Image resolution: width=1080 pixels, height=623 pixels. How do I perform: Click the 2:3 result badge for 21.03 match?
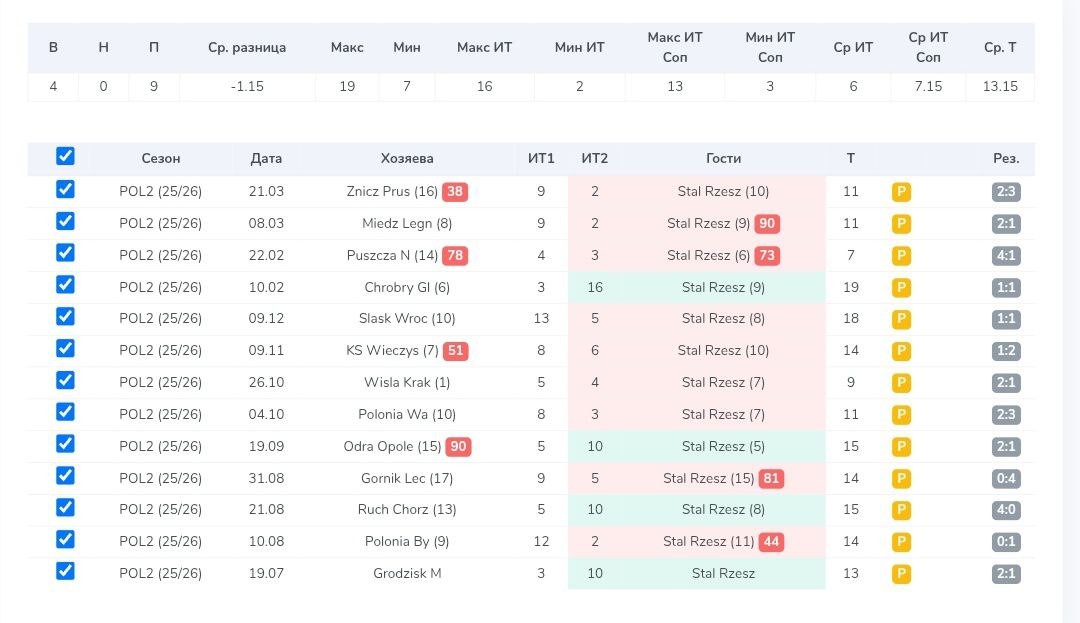coord(1006,192)
